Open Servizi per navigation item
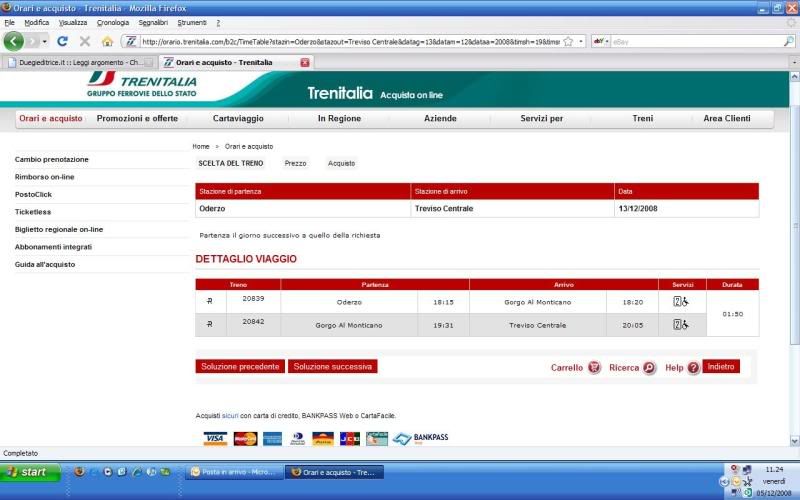 (542, 118)
